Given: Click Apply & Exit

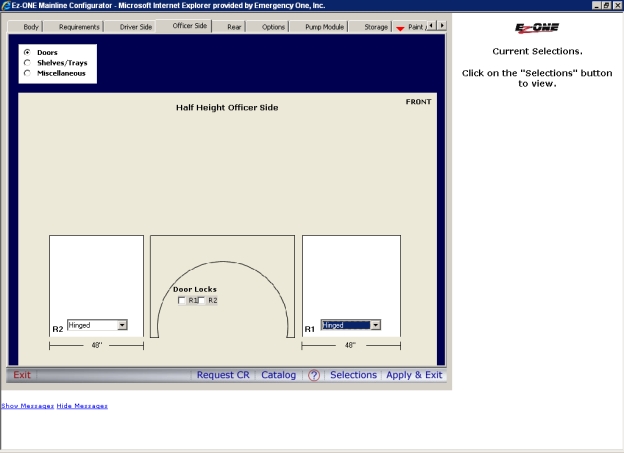Looking at the screenshot, I should tap(414, 375).
